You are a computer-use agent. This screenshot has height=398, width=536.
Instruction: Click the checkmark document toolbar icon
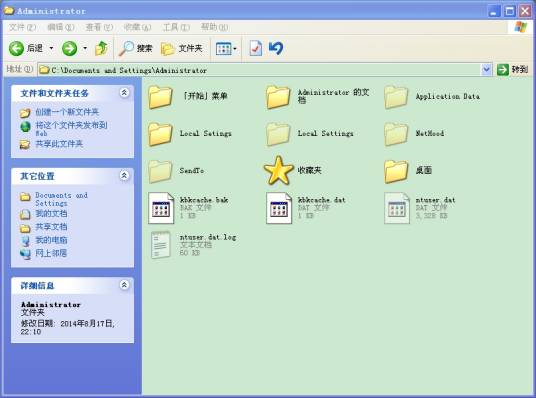coord(256,49)
